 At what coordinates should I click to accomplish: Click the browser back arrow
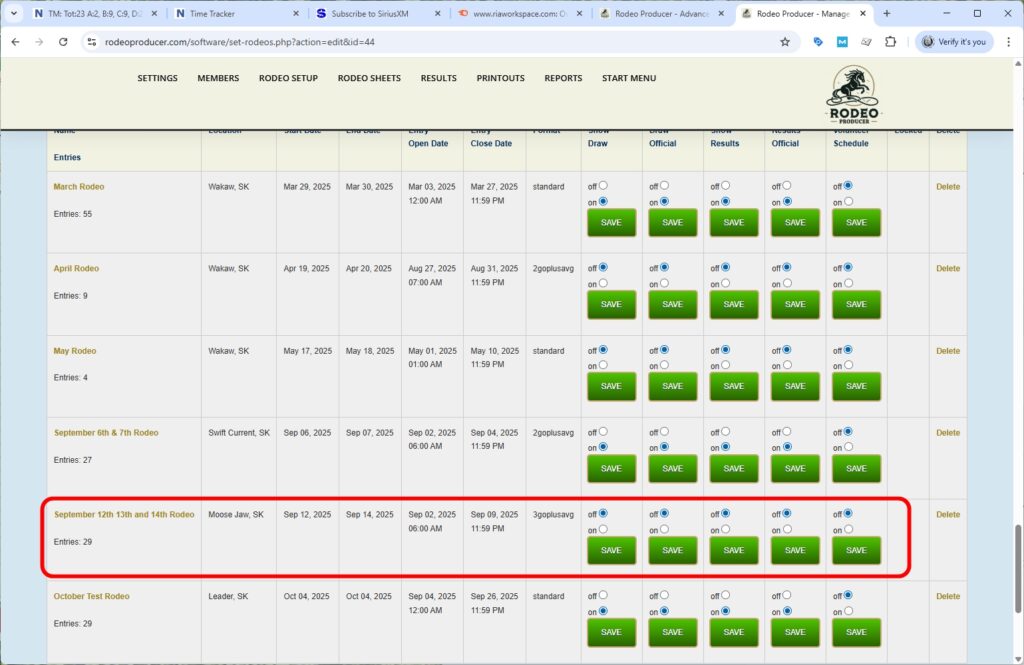tap(17, 42)
